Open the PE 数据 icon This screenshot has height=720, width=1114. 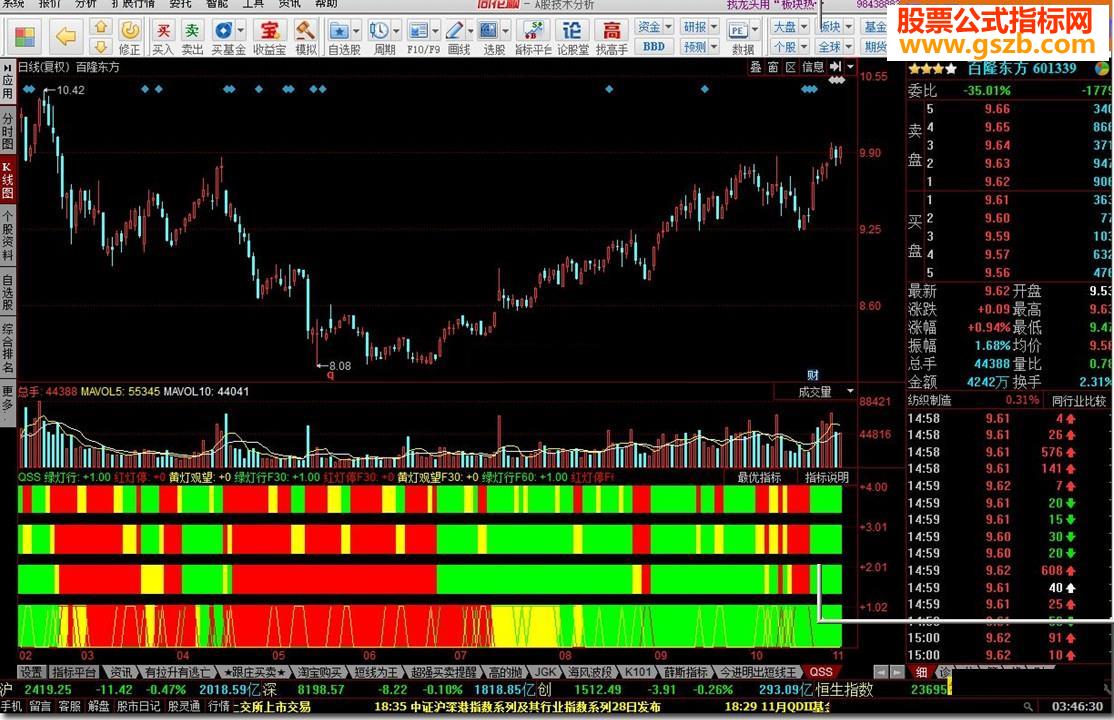pos(739,37)
